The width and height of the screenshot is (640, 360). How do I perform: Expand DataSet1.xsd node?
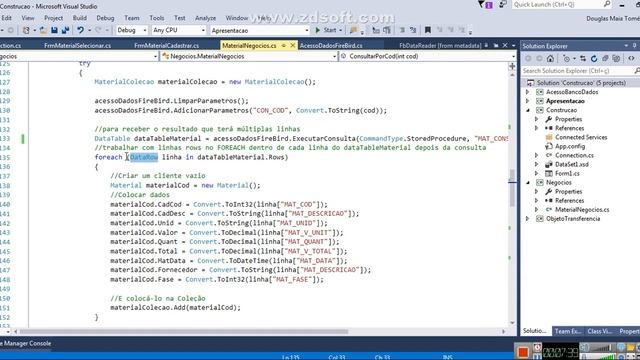coord(537,164)
